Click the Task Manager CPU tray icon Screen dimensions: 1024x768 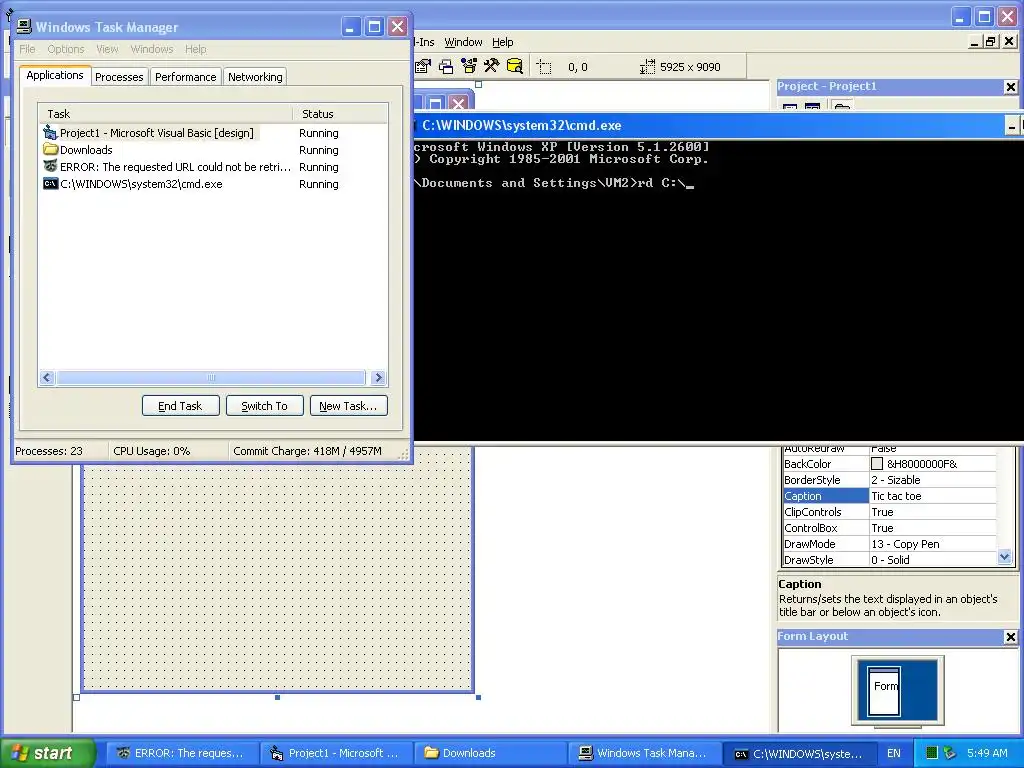pyautogui.click(x=932, y=753)
